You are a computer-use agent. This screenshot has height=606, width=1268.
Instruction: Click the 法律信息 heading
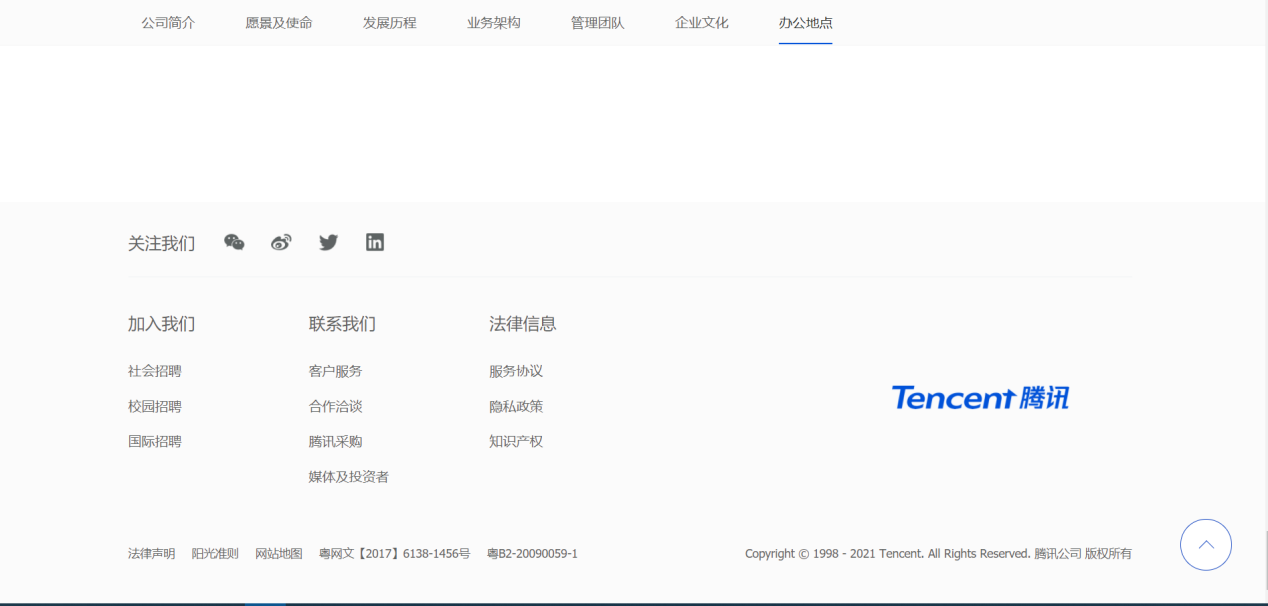click(x=523, y=324)
